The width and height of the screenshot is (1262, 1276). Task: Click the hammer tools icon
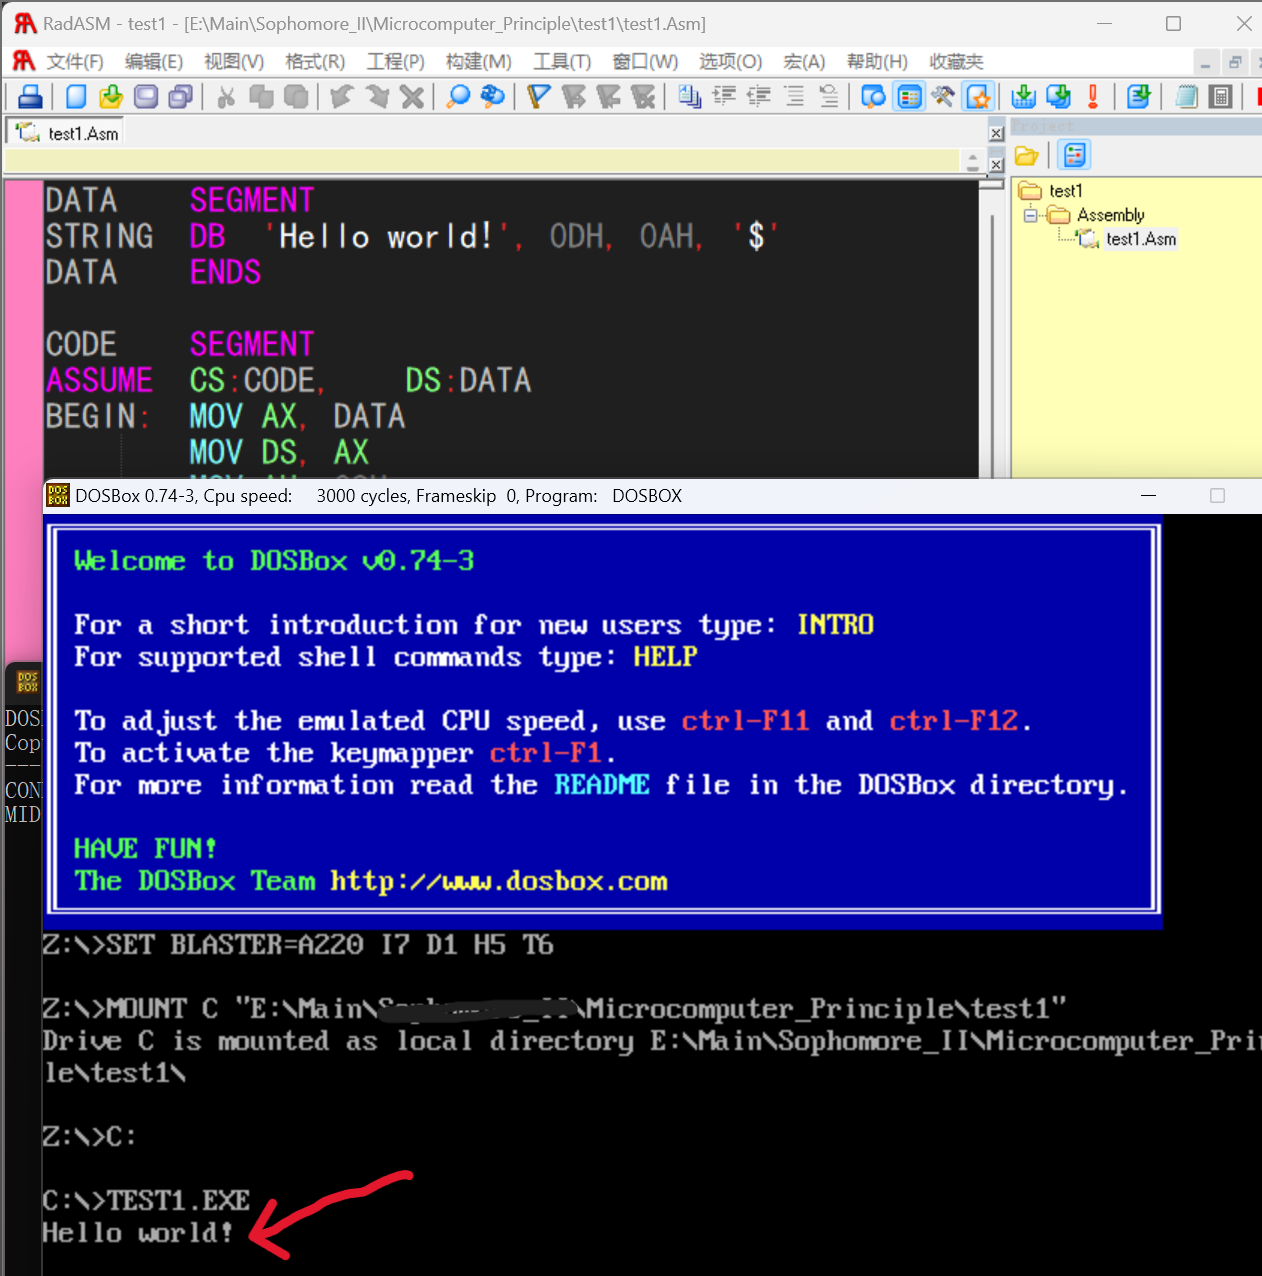[943, 97]
